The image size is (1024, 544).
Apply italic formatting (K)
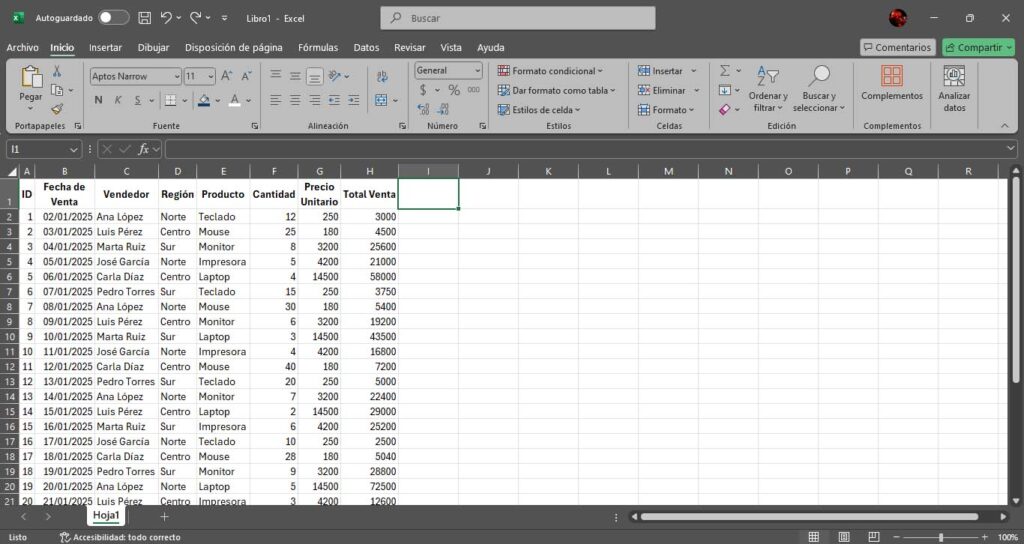pyautogui.click(x=118, y=100)
